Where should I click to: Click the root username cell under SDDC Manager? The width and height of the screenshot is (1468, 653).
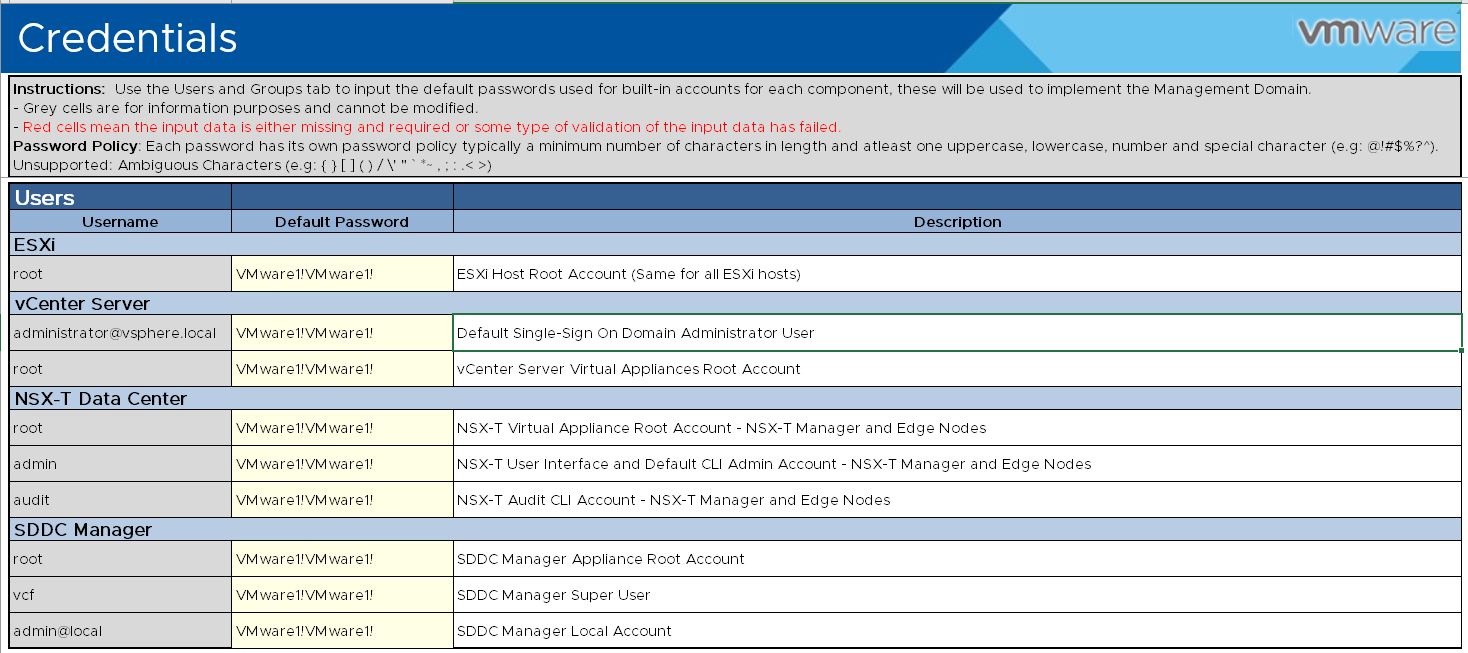coord(120,559)
